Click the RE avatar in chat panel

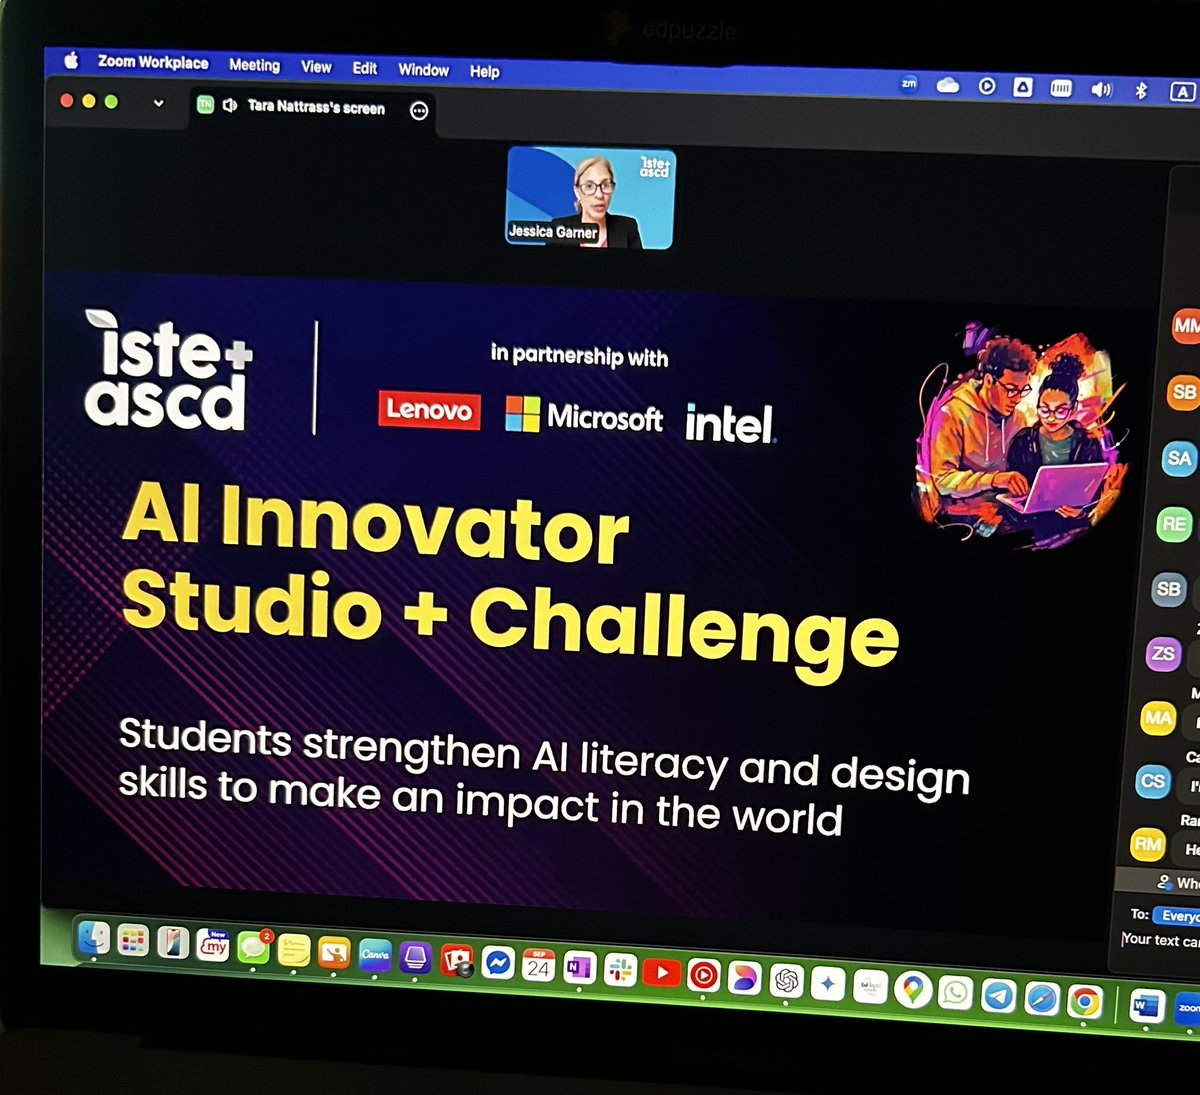tap(1174, 524)
